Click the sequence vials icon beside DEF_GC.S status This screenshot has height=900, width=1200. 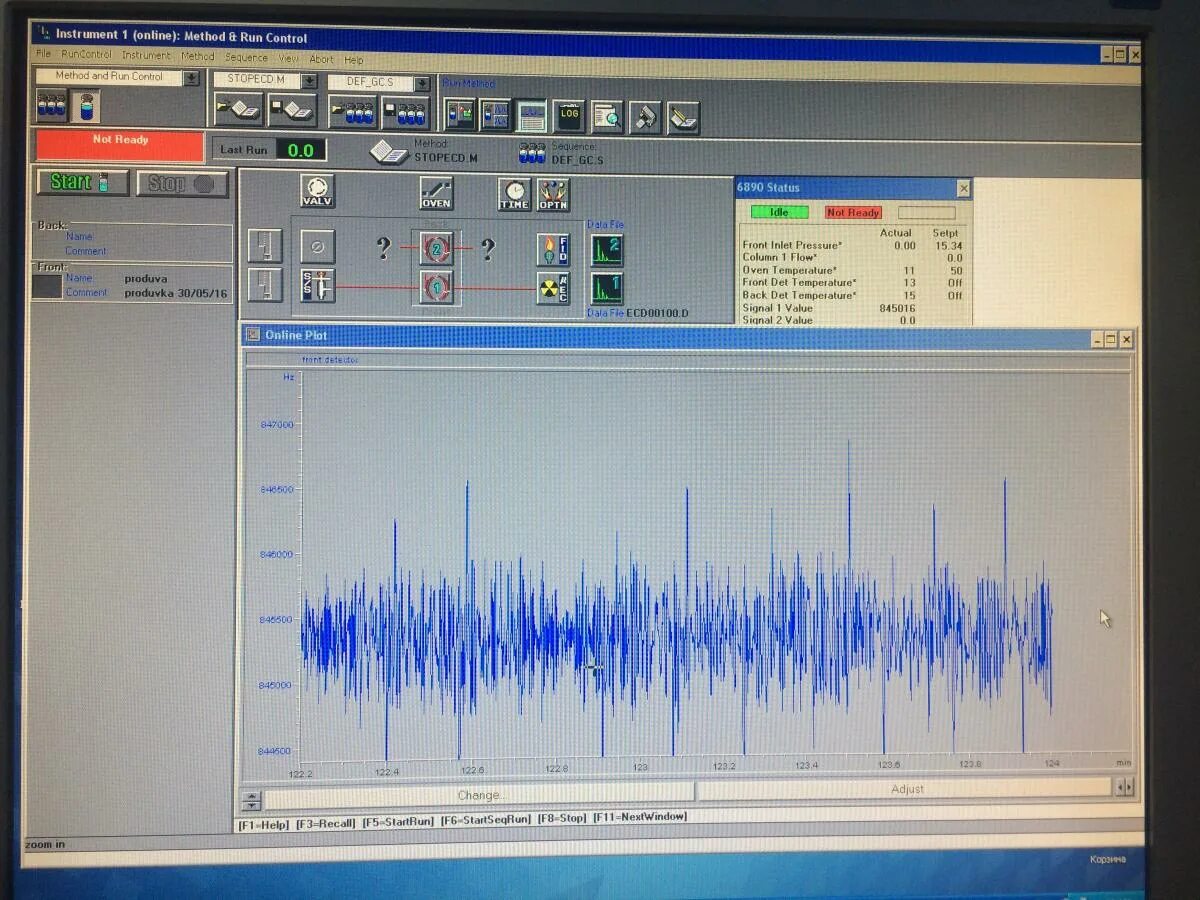click(x=531, y=154)
